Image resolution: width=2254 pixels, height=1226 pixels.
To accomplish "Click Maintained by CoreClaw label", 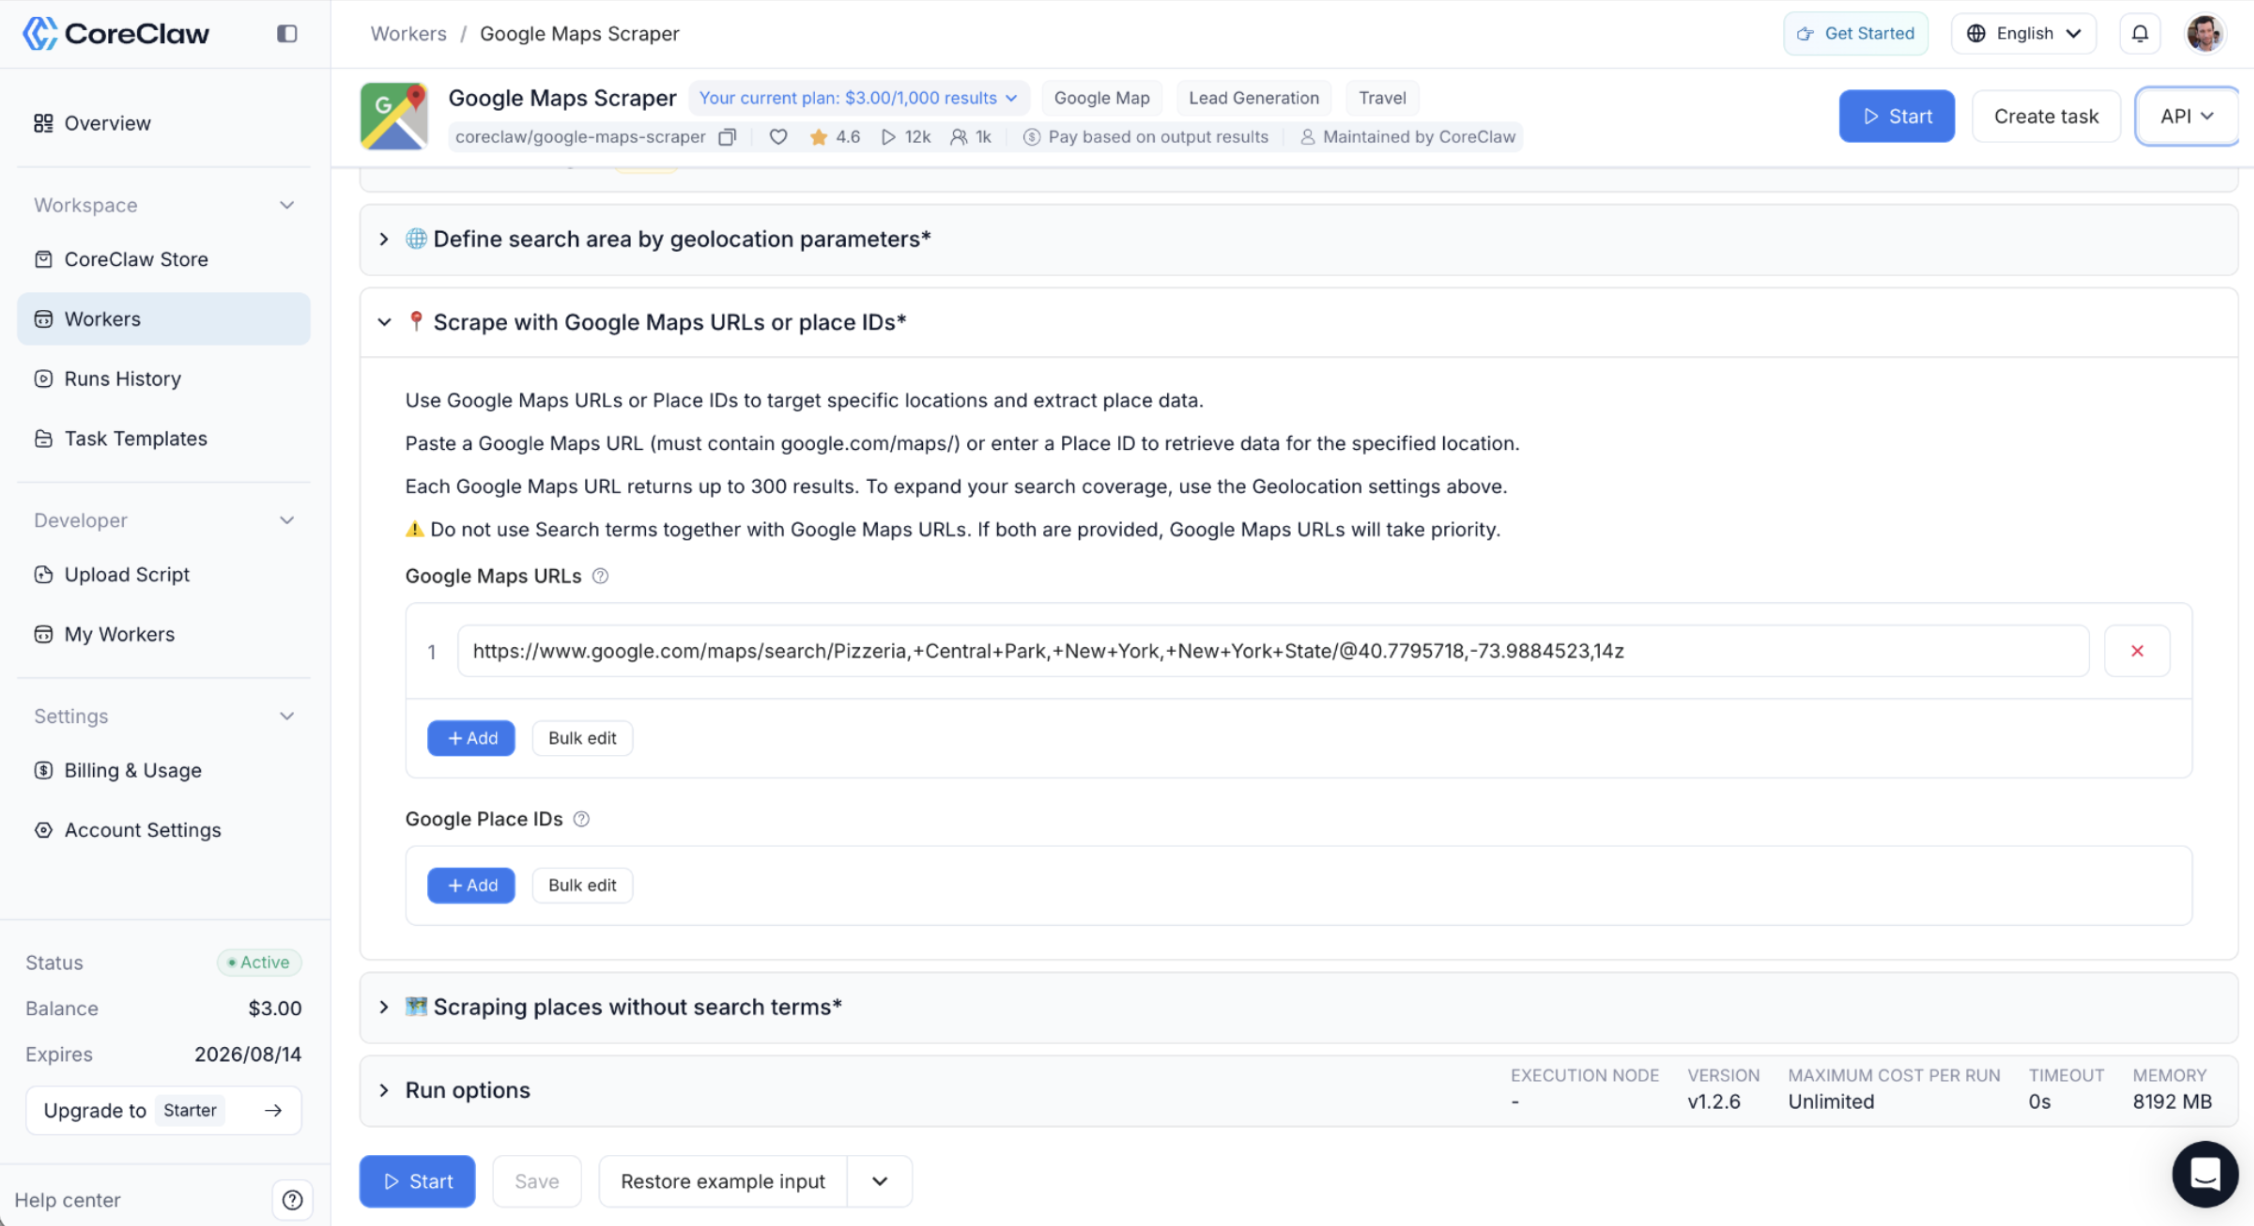I will [x=1408, y=137].
